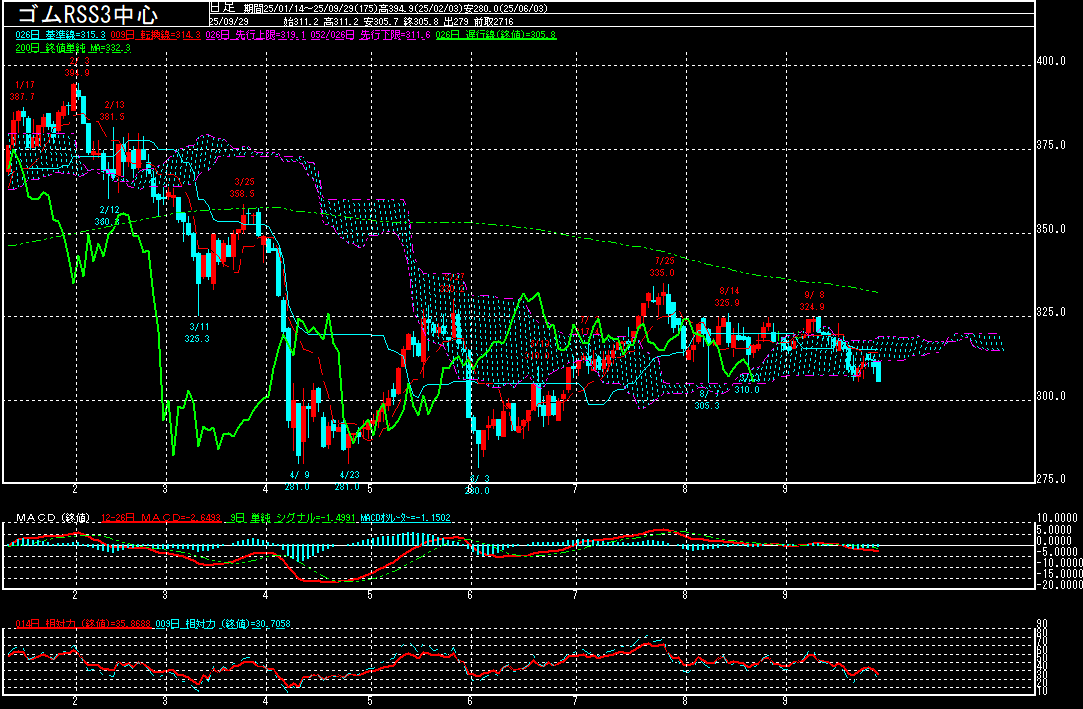Click the 3/11 low marker at 325.3

coord(198,332)
